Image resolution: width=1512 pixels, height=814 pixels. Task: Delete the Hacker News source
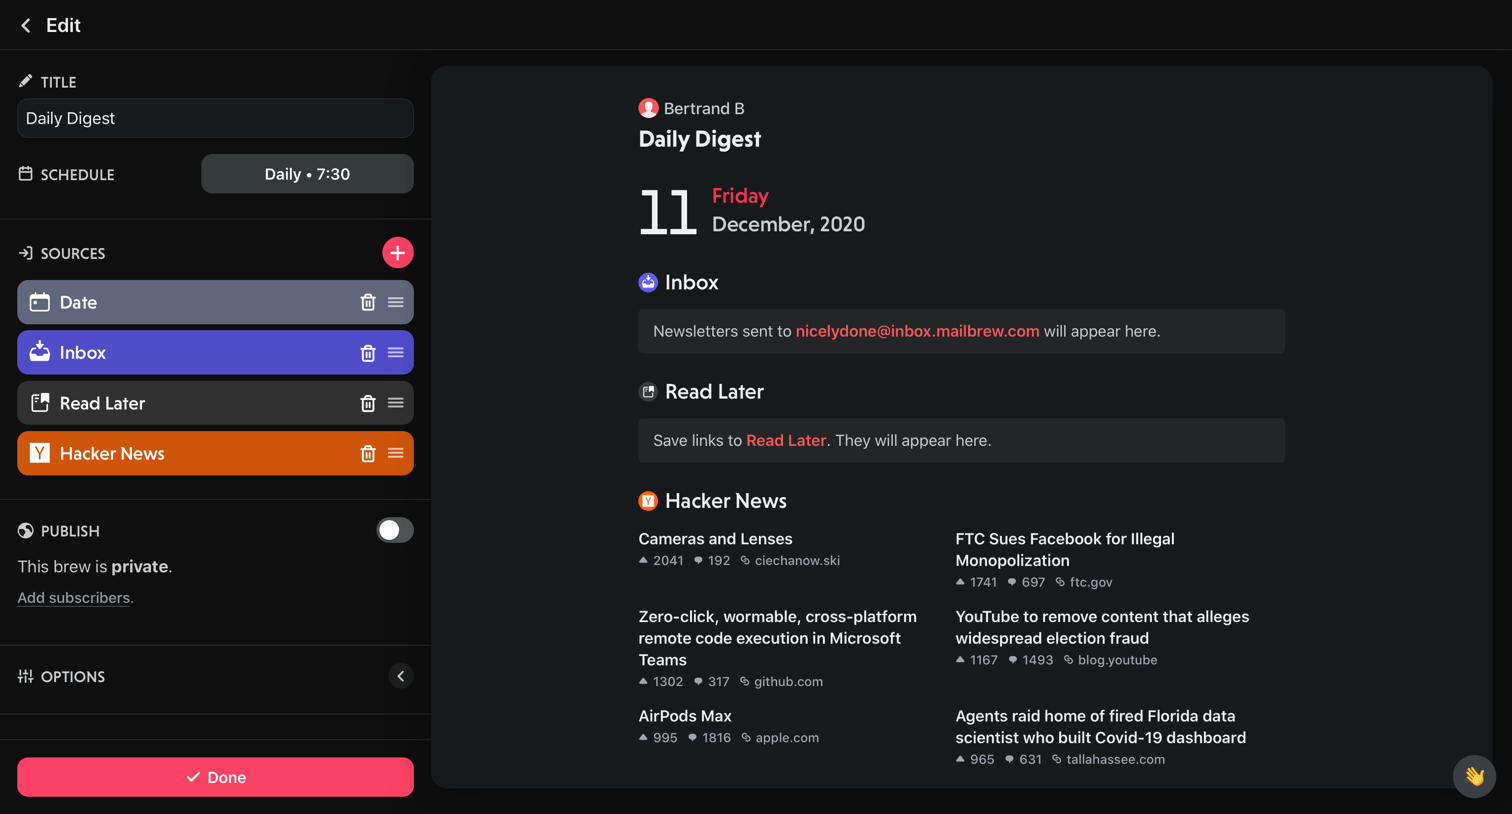368,454
